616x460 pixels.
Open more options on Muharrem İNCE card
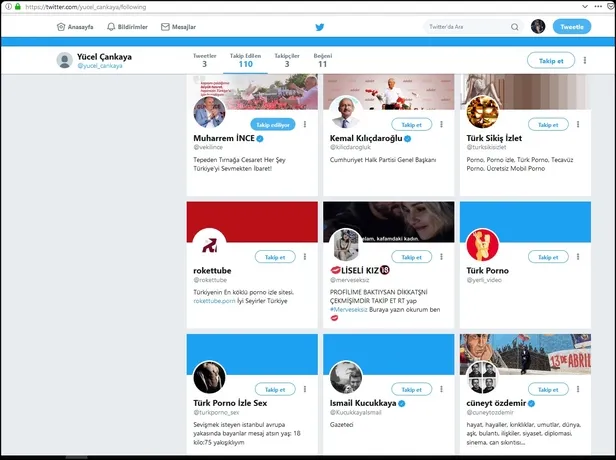pos(305,124)
